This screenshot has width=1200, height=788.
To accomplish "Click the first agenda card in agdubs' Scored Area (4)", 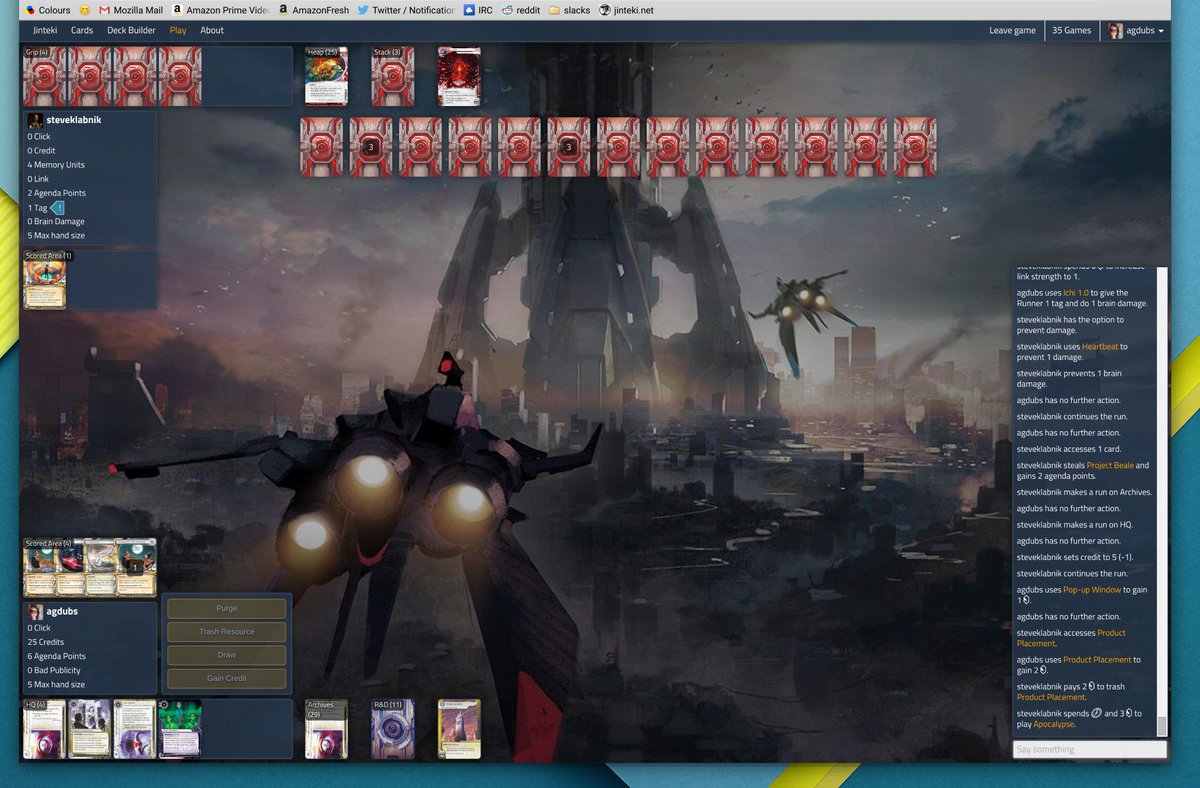I will click(40, 568).
